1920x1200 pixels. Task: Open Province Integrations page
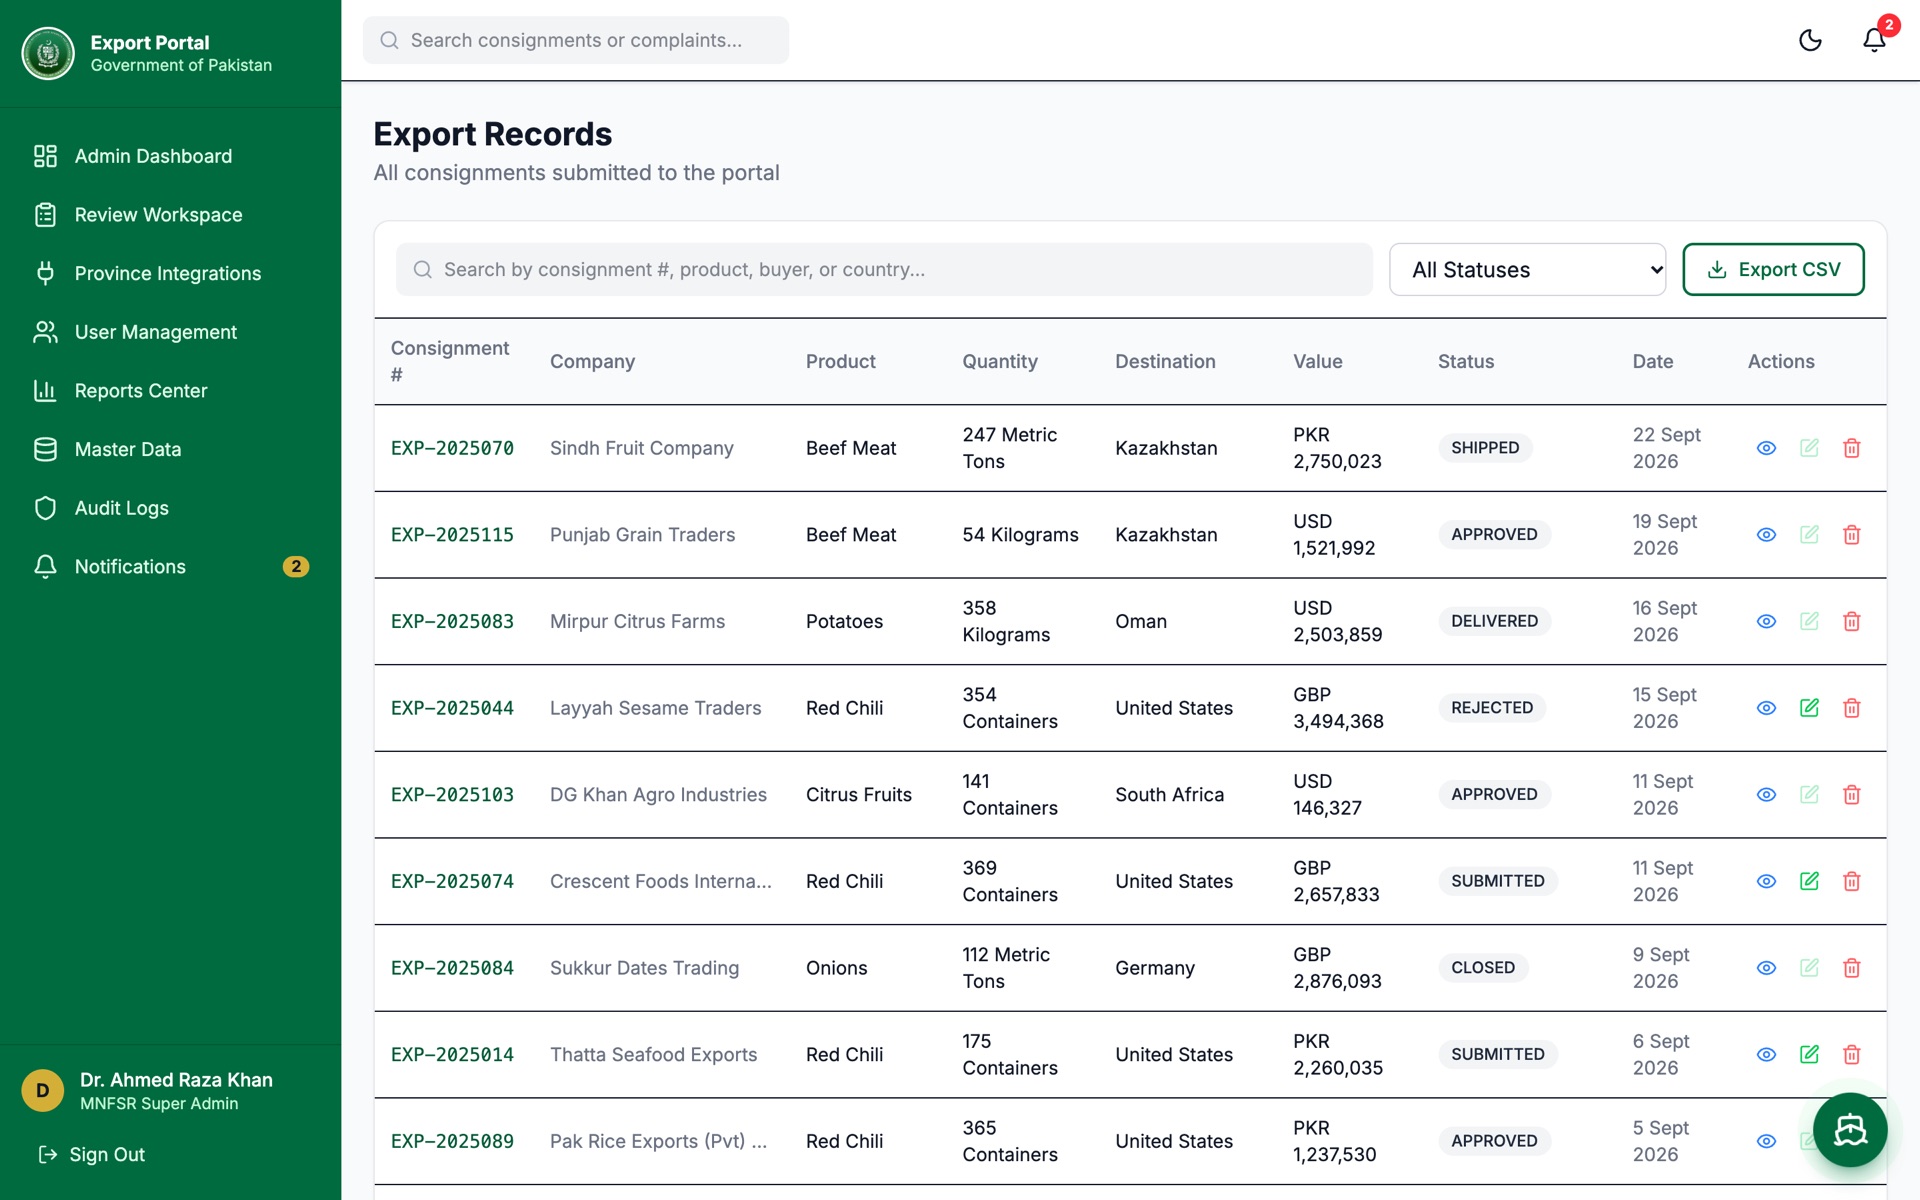pyautogui.click(x=170, y=273)
